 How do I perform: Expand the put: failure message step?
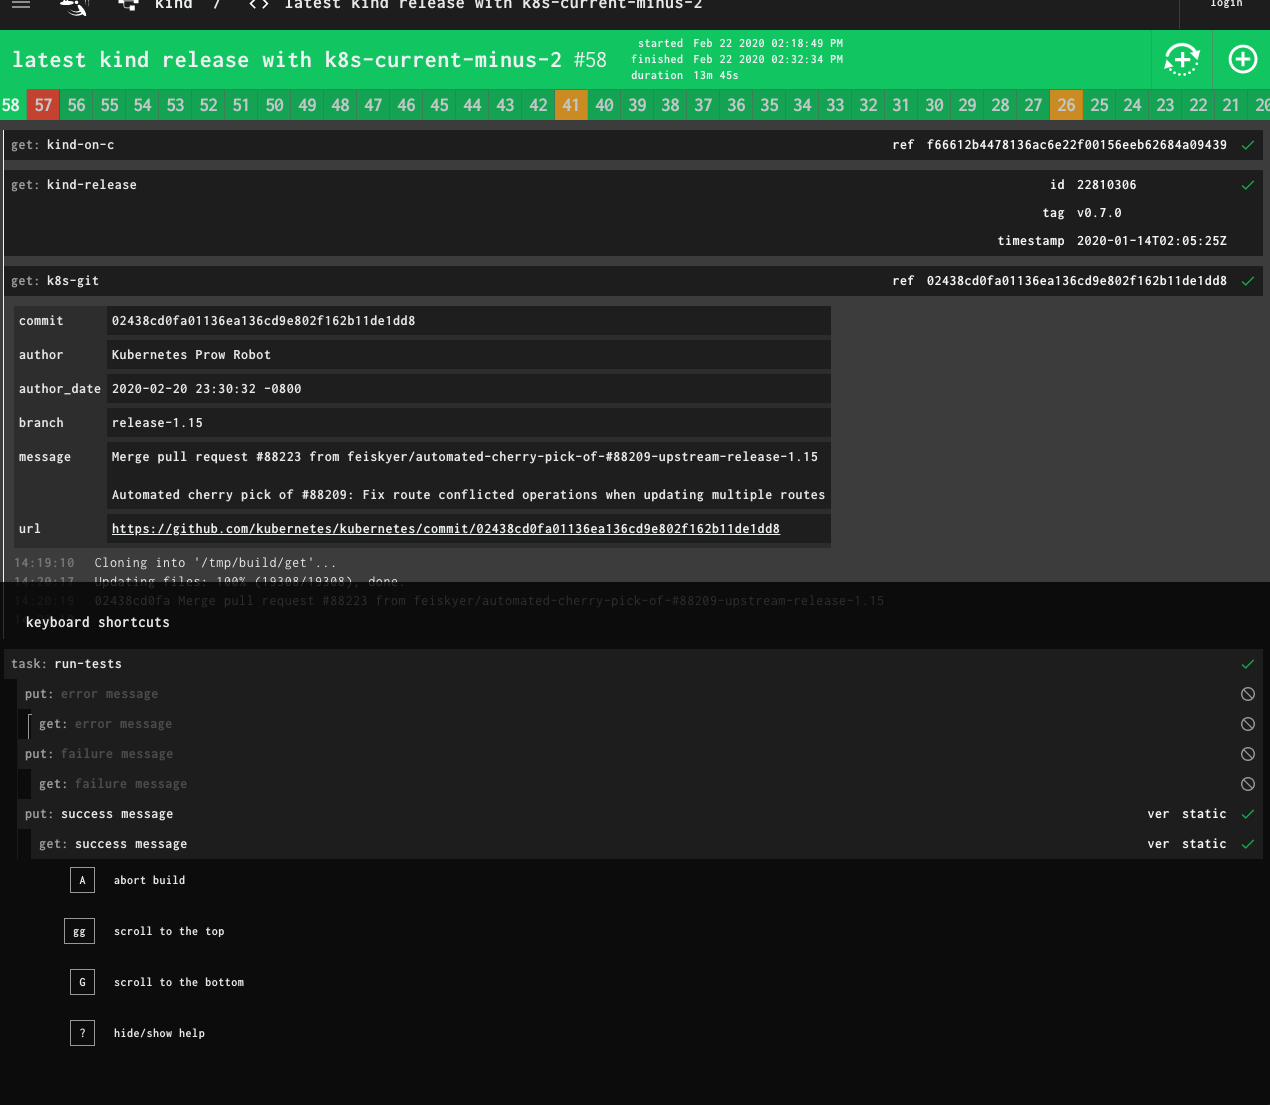pos(640,754)
